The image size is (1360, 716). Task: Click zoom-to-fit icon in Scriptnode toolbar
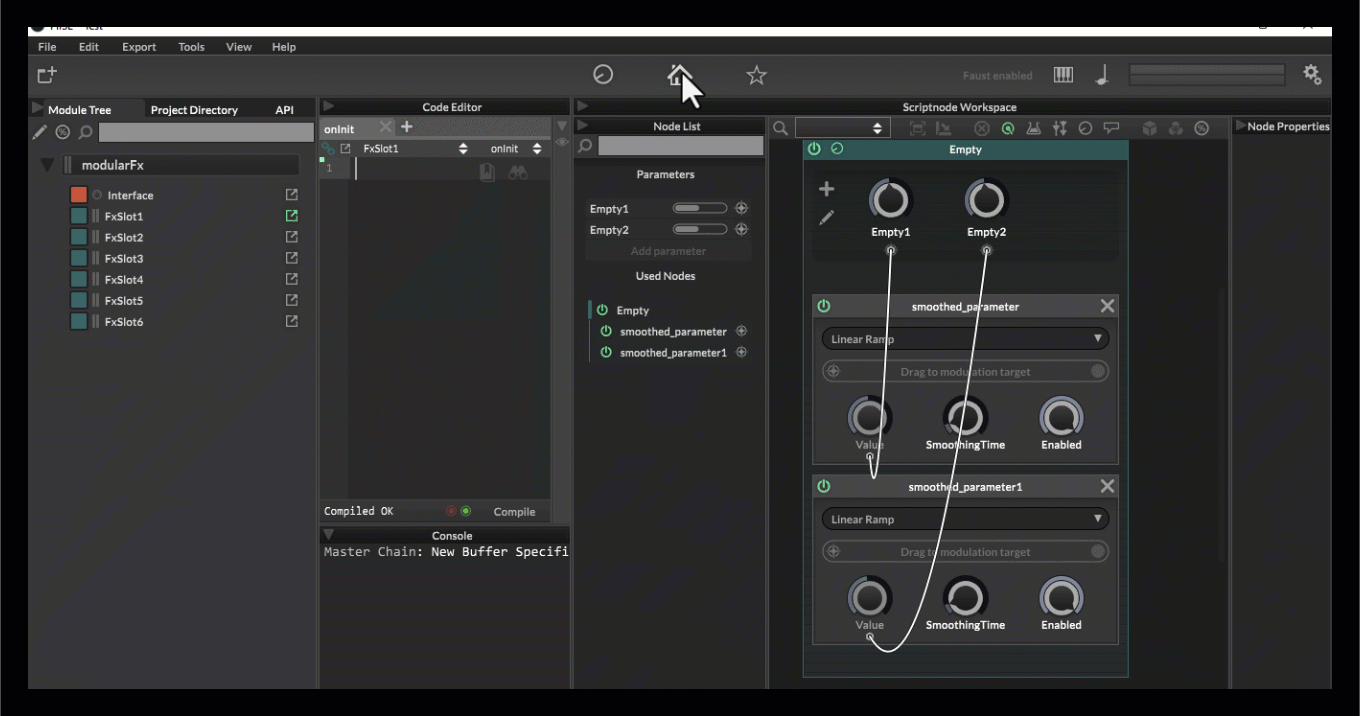click(x=918, y=128)
